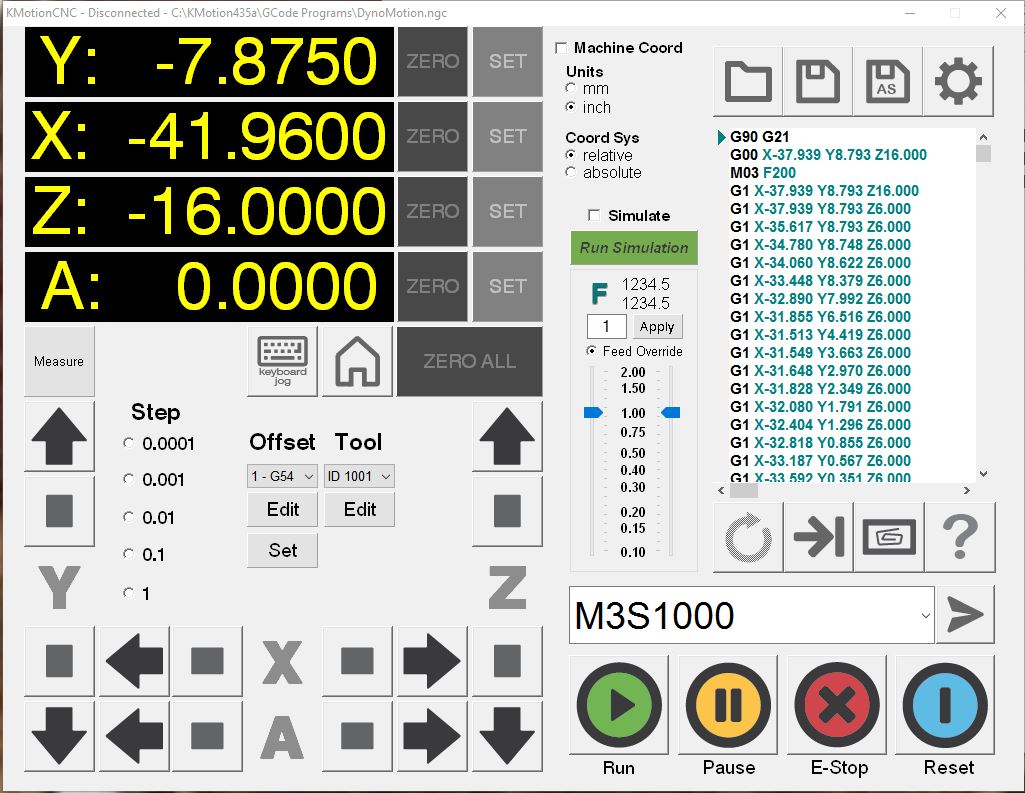Select mm units radio button
Image resolution: width=1025 pixels, height=793 pixels.
(572, 89)
